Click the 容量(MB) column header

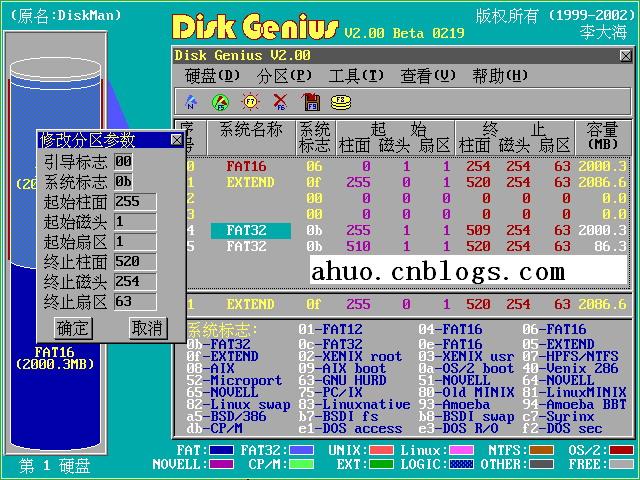tap(602, 137)
